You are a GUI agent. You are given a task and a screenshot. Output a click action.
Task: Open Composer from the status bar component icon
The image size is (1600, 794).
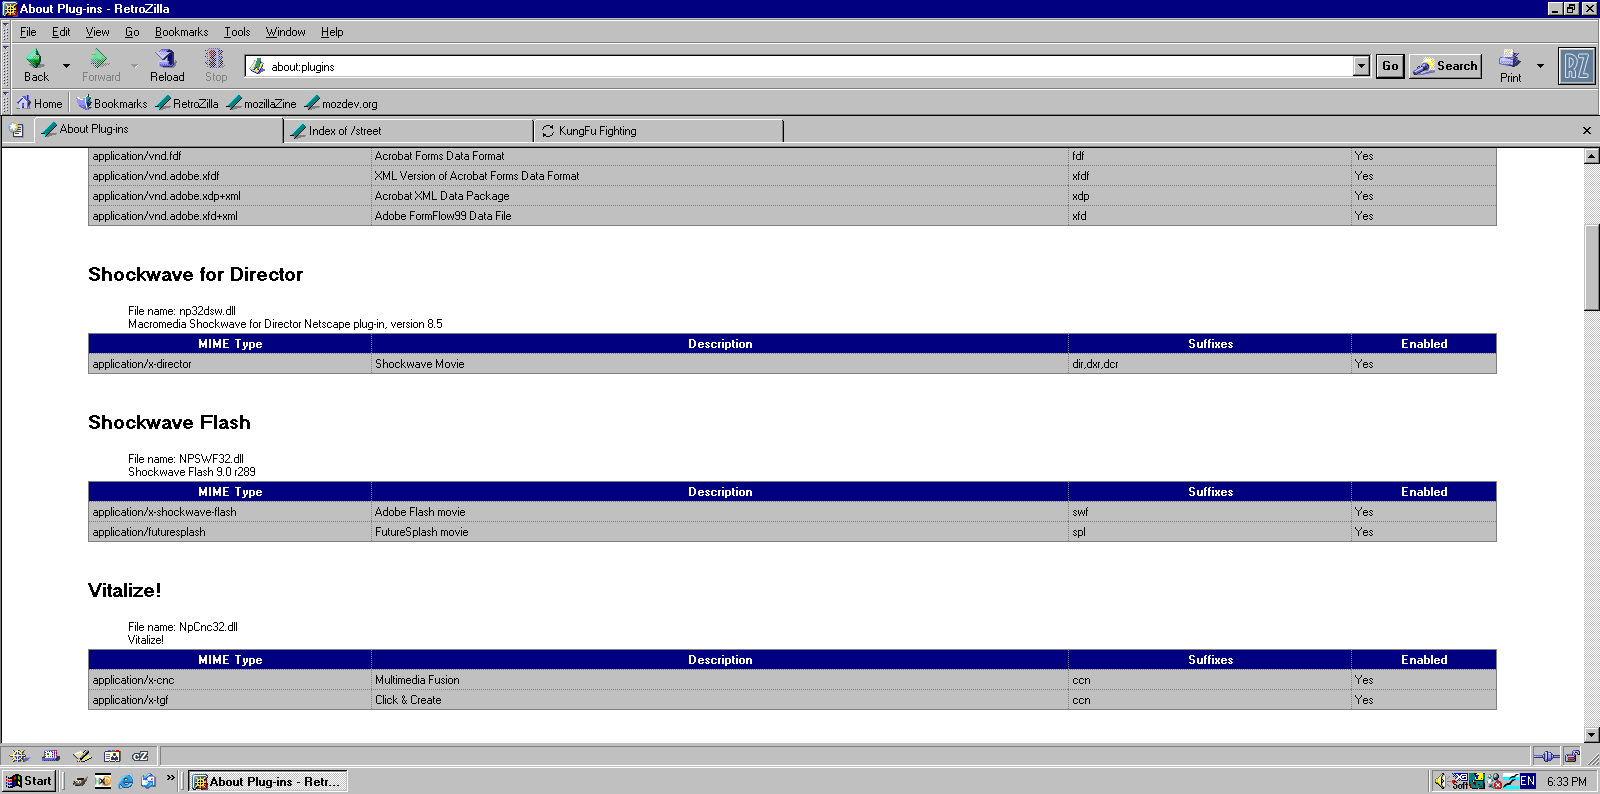point(82,756)
